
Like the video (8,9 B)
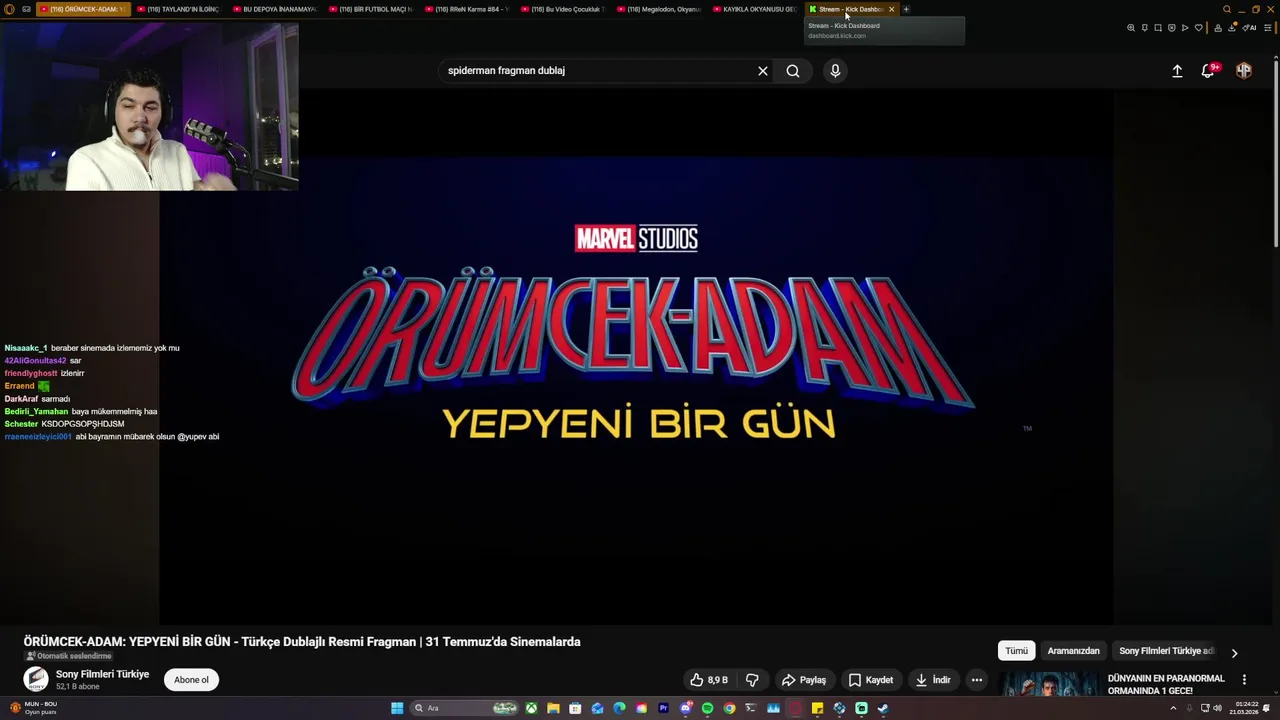click(709, 680)
